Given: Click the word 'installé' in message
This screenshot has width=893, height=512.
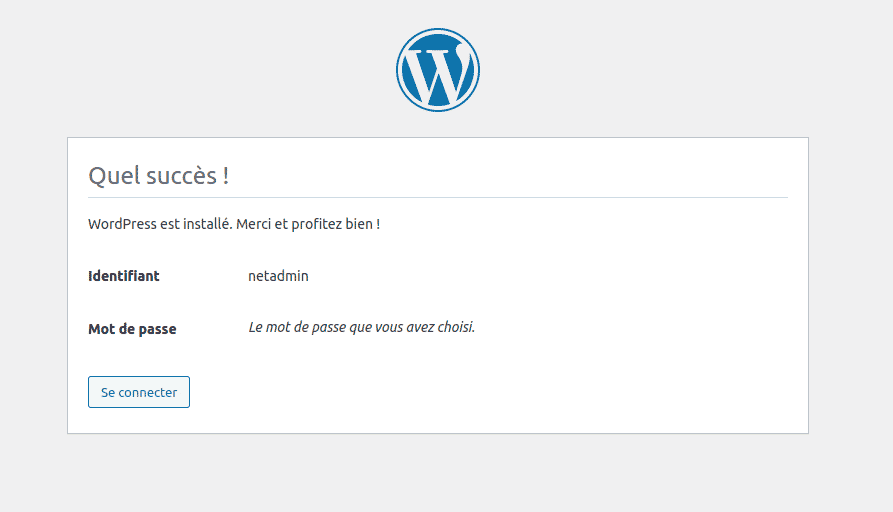Looking at the screenshot, I should tap(207, 224).
